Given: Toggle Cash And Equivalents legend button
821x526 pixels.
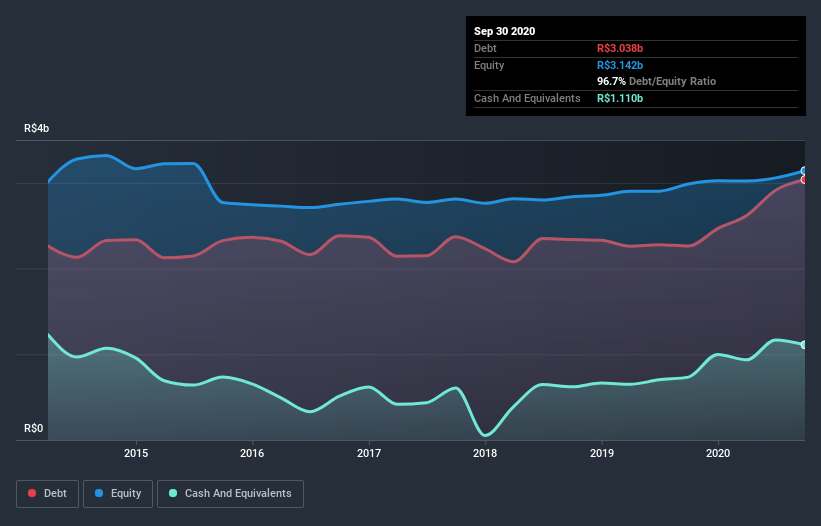Looking at the screenshot, I should pos(230,494).
